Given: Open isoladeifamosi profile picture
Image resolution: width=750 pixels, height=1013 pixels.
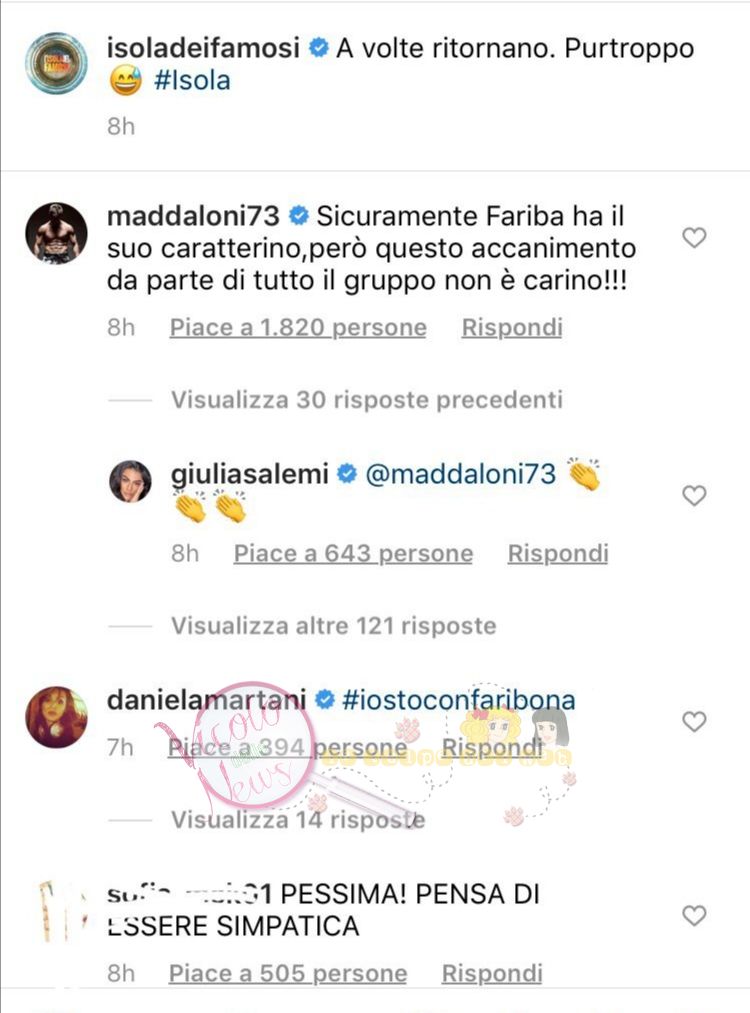Looking at the screenshot, I should (x=56, y=63).
